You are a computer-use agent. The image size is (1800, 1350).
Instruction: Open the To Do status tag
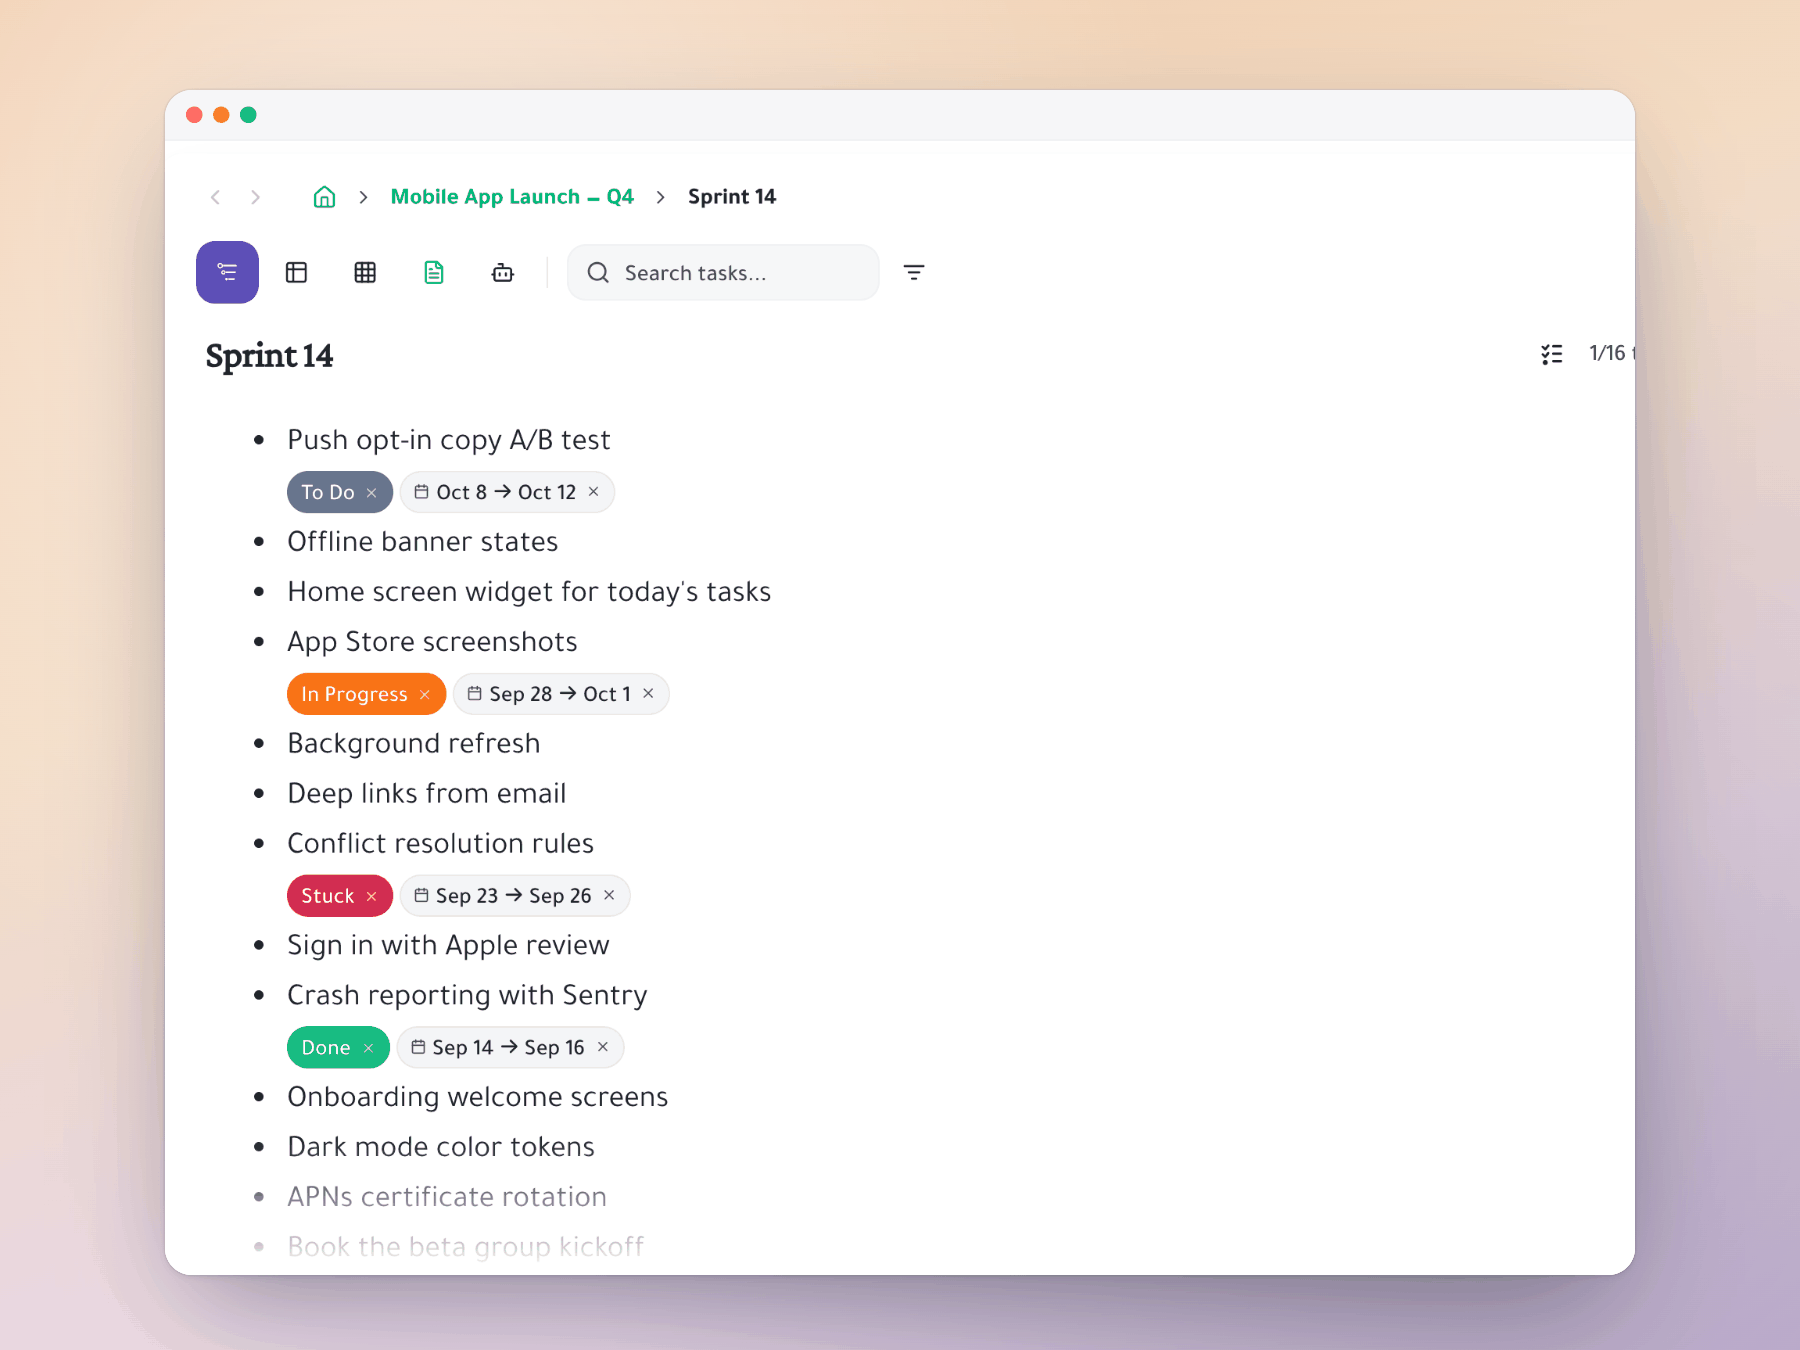pyautogui.click(x=328, y=492)
